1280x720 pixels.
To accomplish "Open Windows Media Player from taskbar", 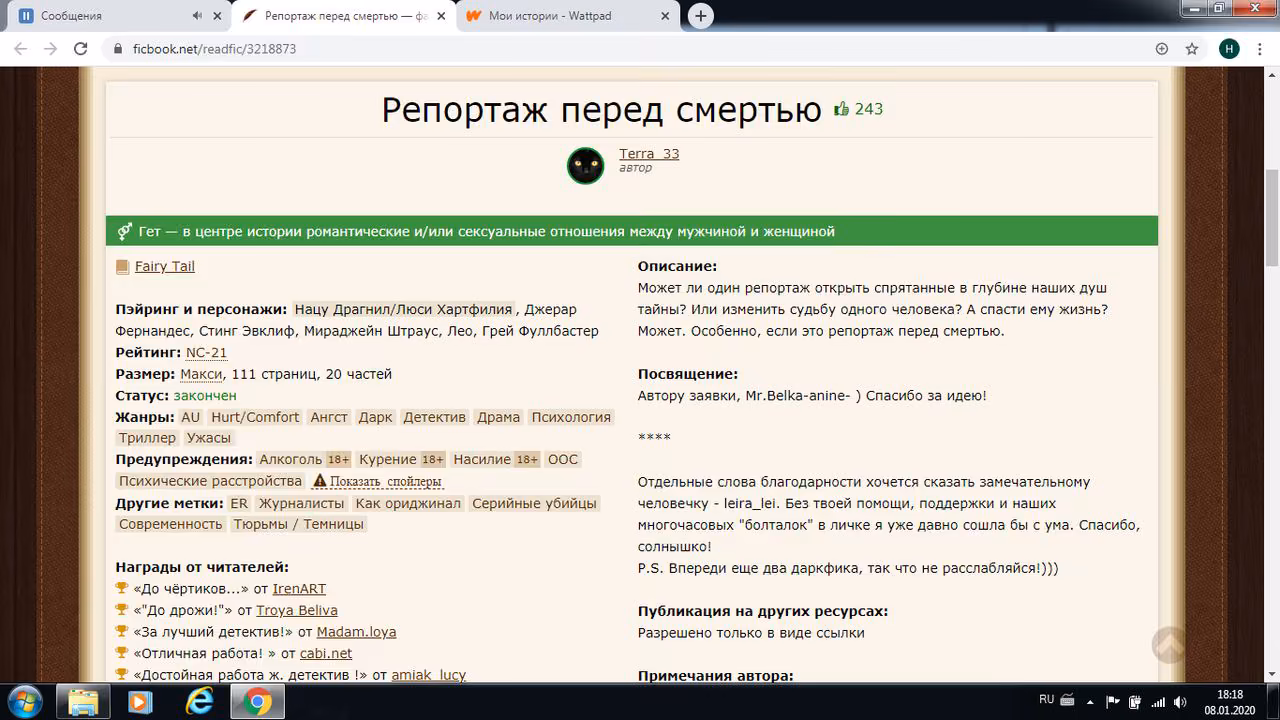I will tap(139, 702).
